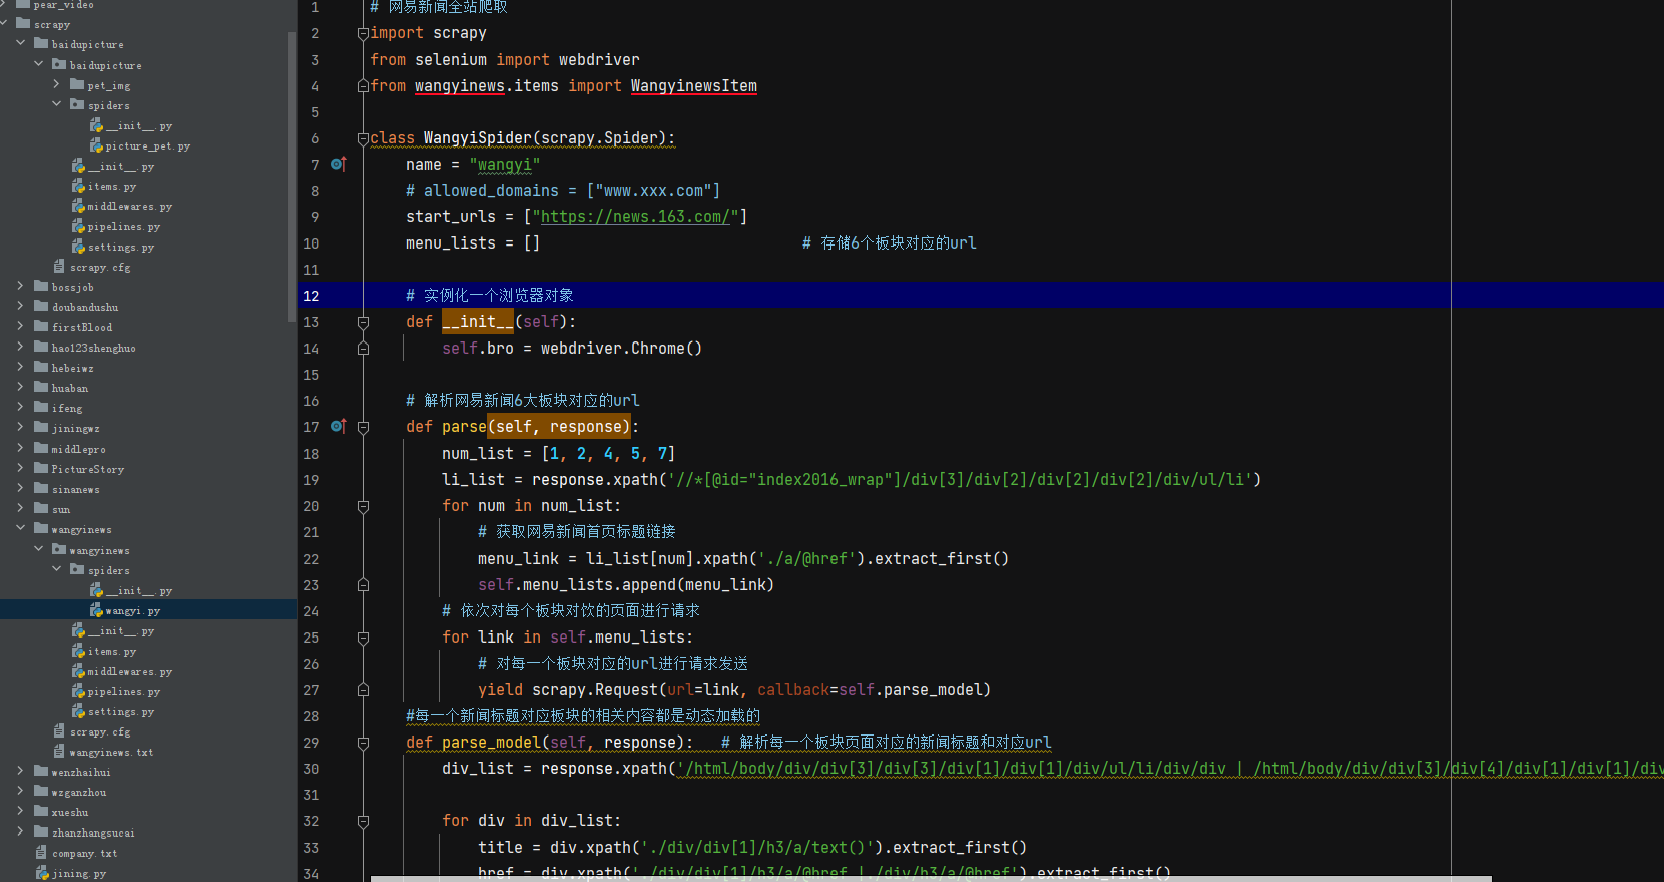Select the middlepro folder

78,449
